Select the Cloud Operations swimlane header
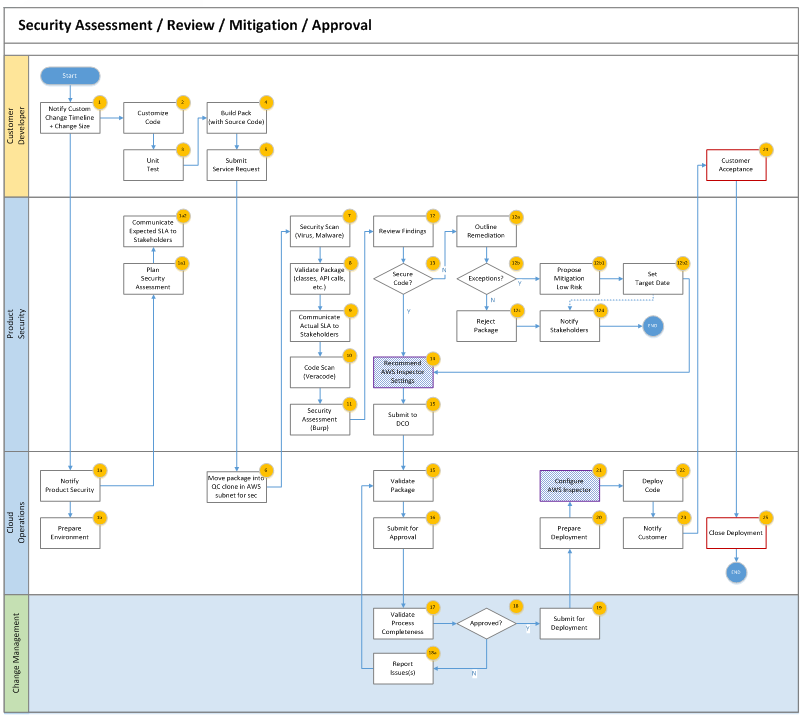Screen dimensions: 802x717 tap(16, 522)
